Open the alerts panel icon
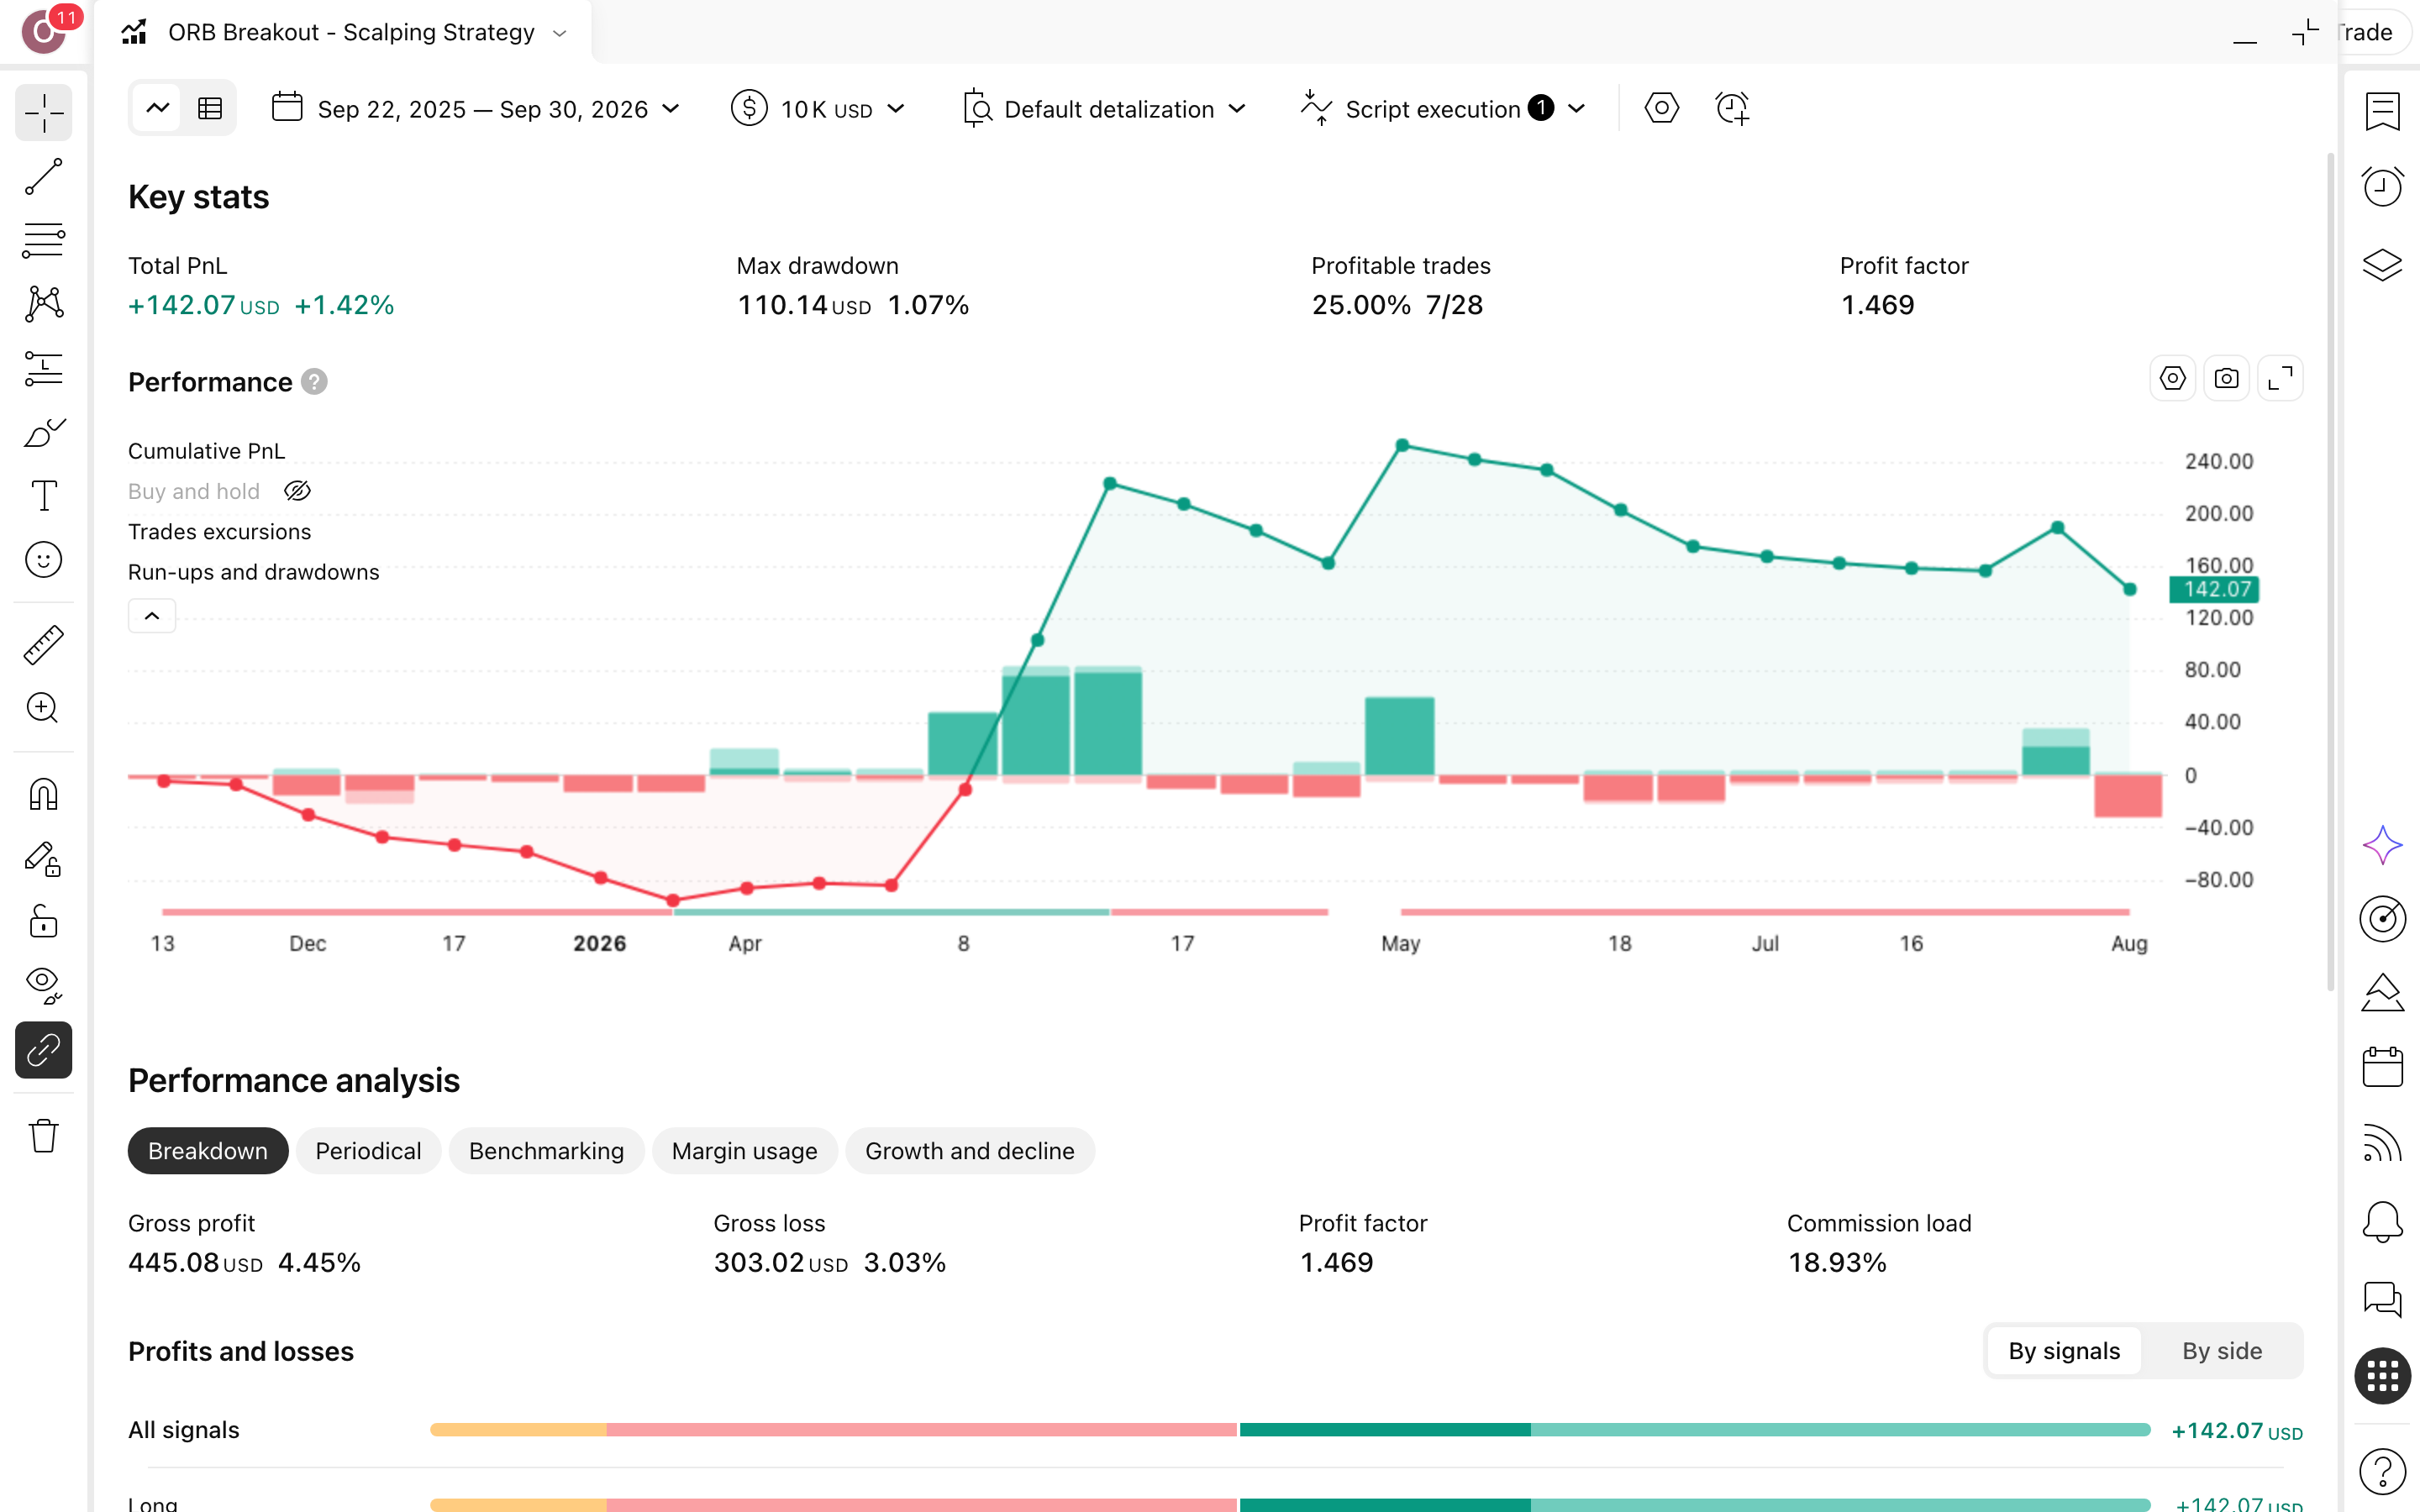Viewport: 2420px width, 1512px height. point(2383,187)
